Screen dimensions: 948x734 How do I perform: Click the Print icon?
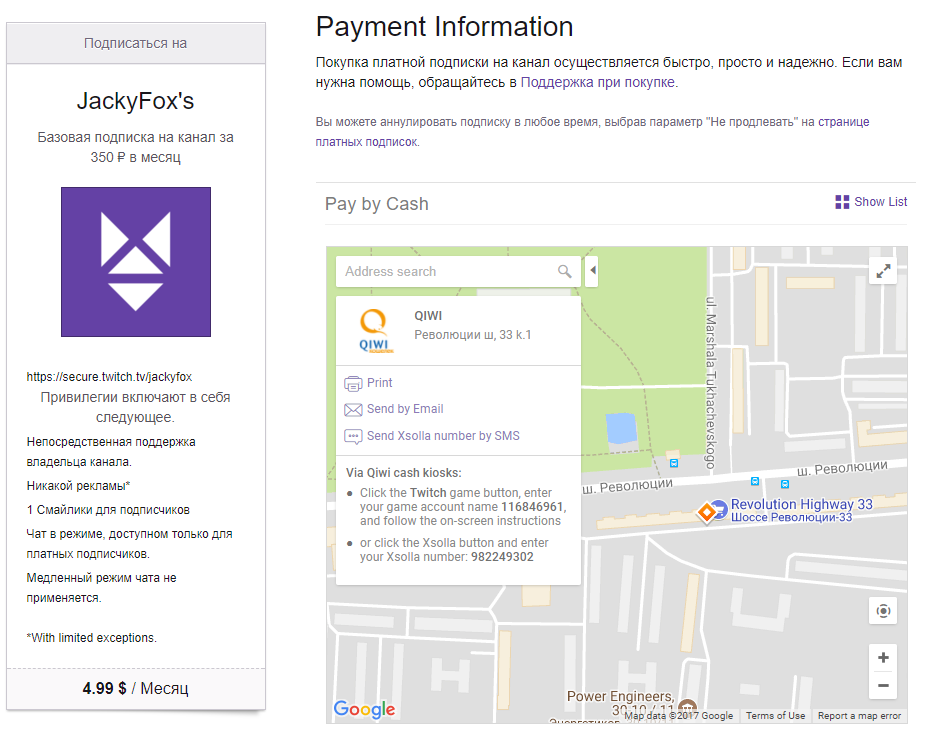[353, 383]
